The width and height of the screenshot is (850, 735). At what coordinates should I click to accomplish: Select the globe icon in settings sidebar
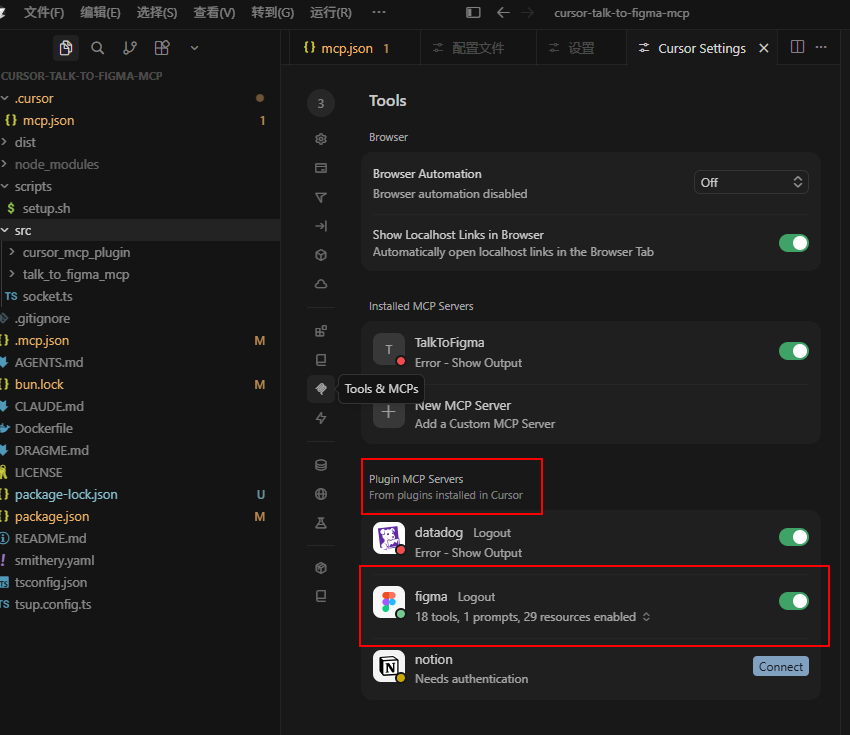click(321, 494)
